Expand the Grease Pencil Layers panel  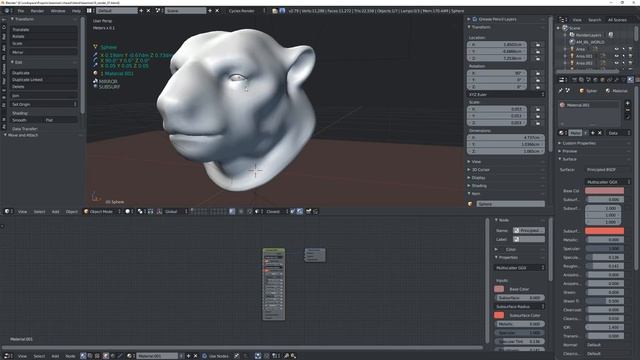(x=469, y=19)
